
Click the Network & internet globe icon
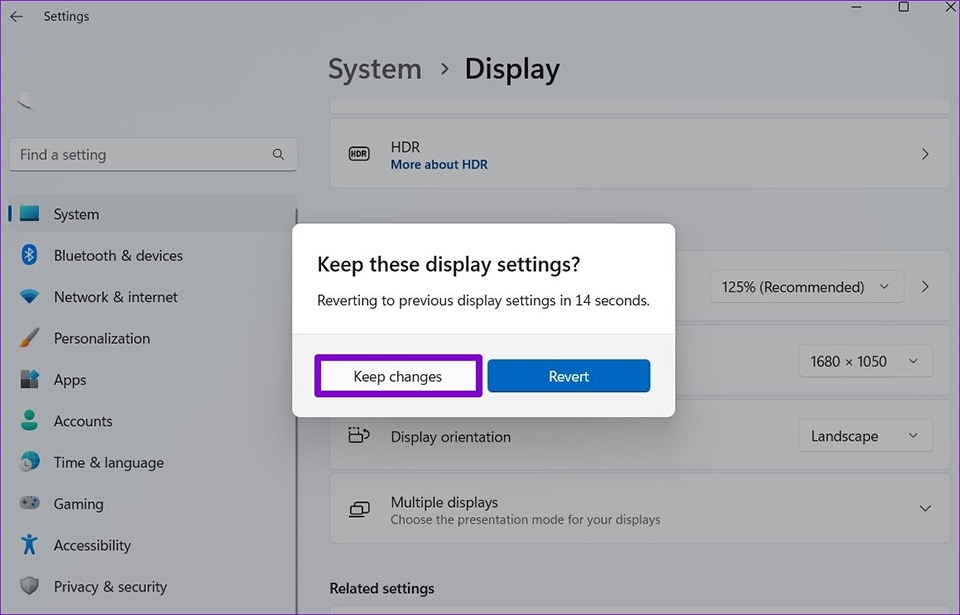[30, 297]
